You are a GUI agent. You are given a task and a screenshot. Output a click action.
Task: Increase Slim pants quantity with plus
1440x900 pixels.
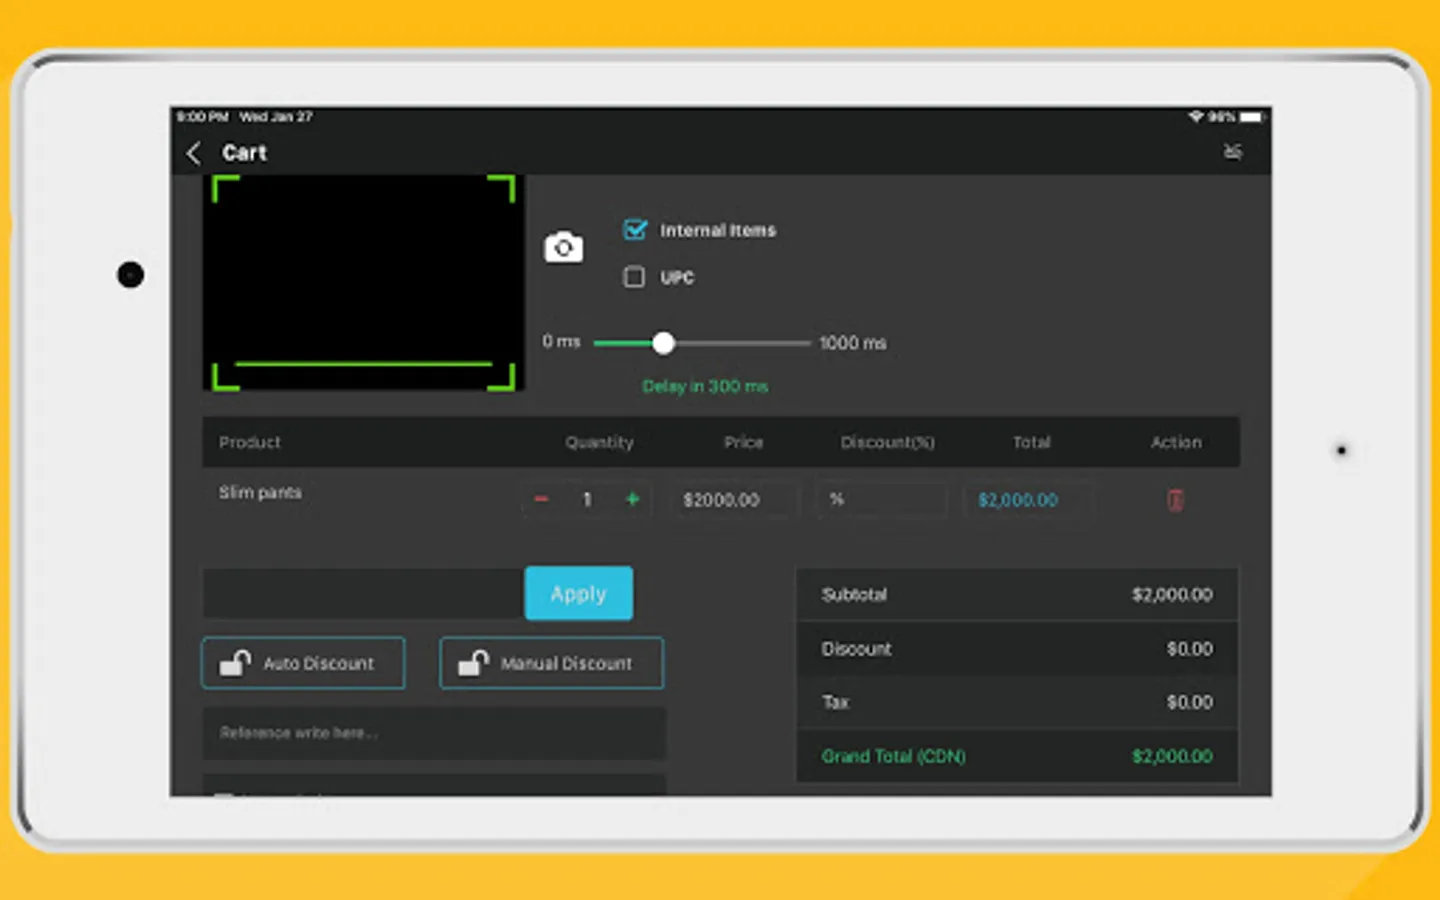tap(632, 499)
